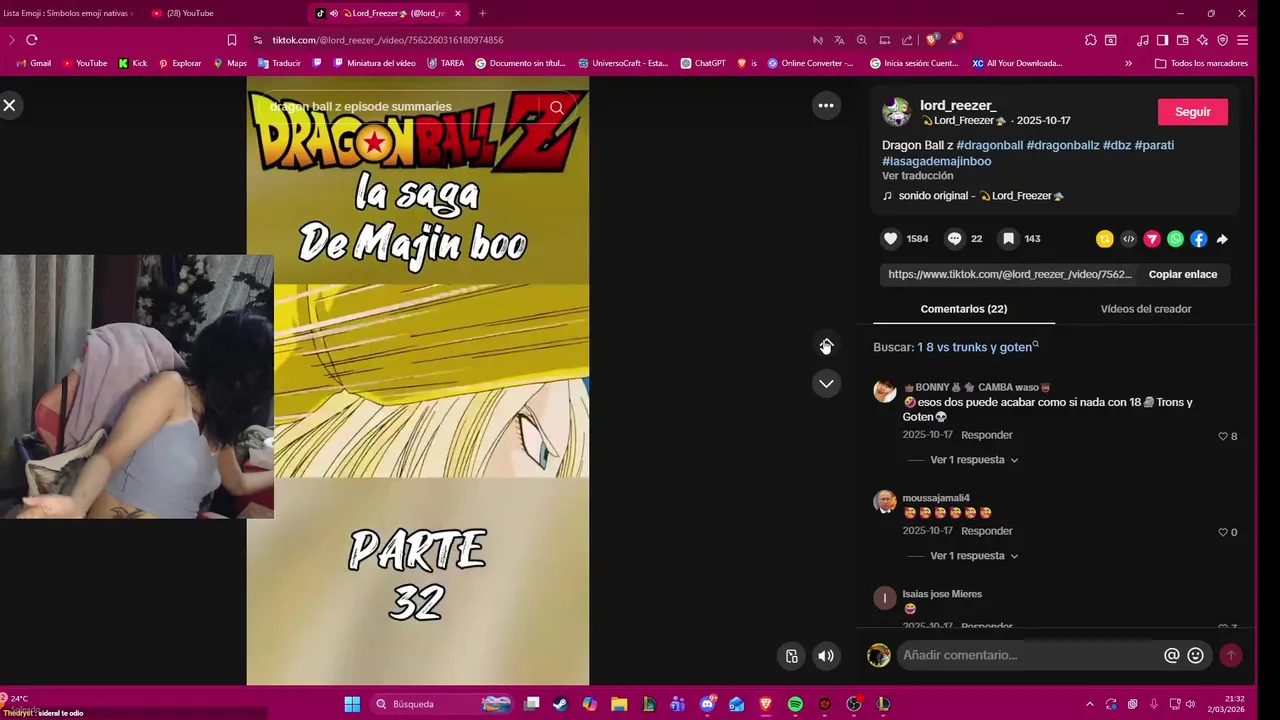
Task: Expand Ver 1 respuesta under moussajamali4's comment
Action: pos(974,556)
